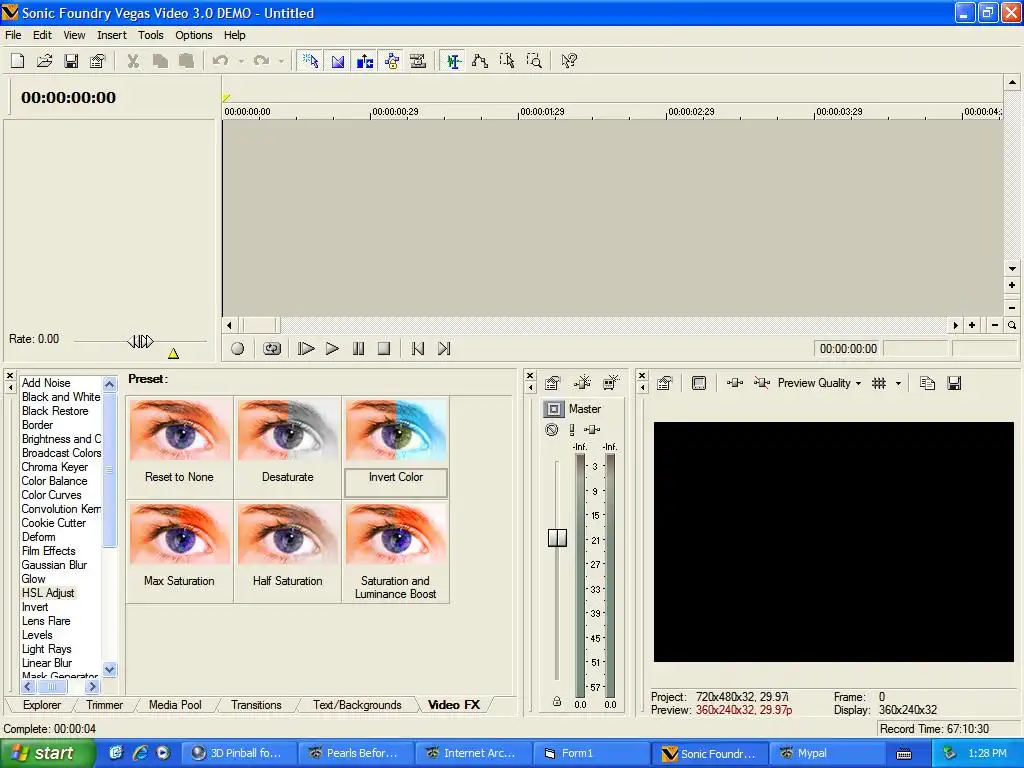The image size is (1024, 768).
Task: Select Gaussian Blur in effects list
Action: click(x=54, y=565)
